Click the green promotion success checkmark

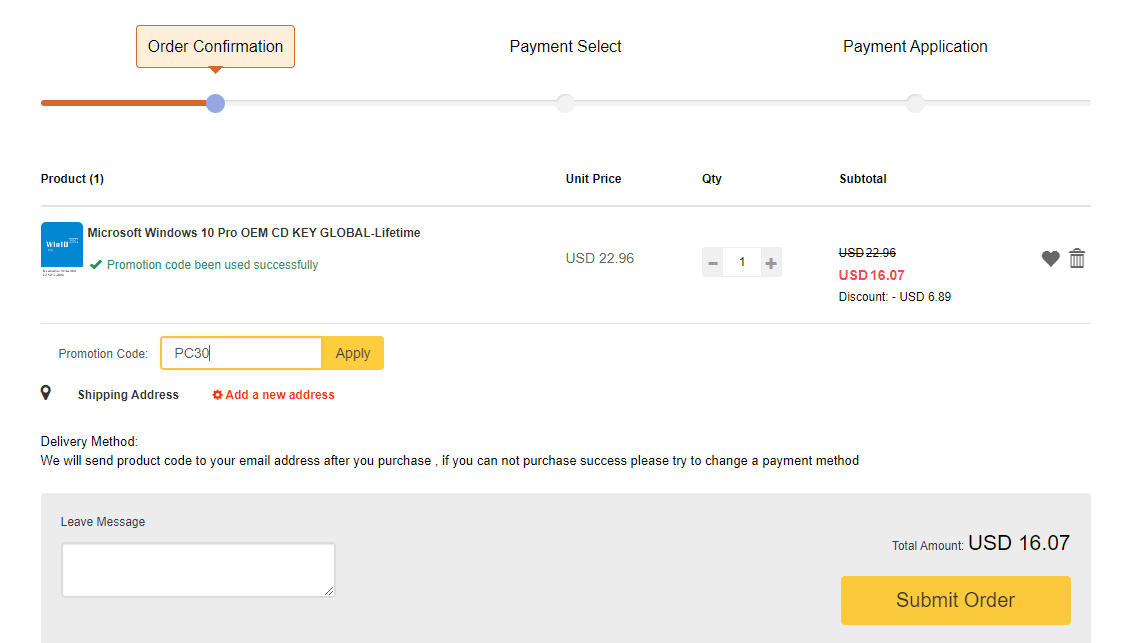pos(96,265)
